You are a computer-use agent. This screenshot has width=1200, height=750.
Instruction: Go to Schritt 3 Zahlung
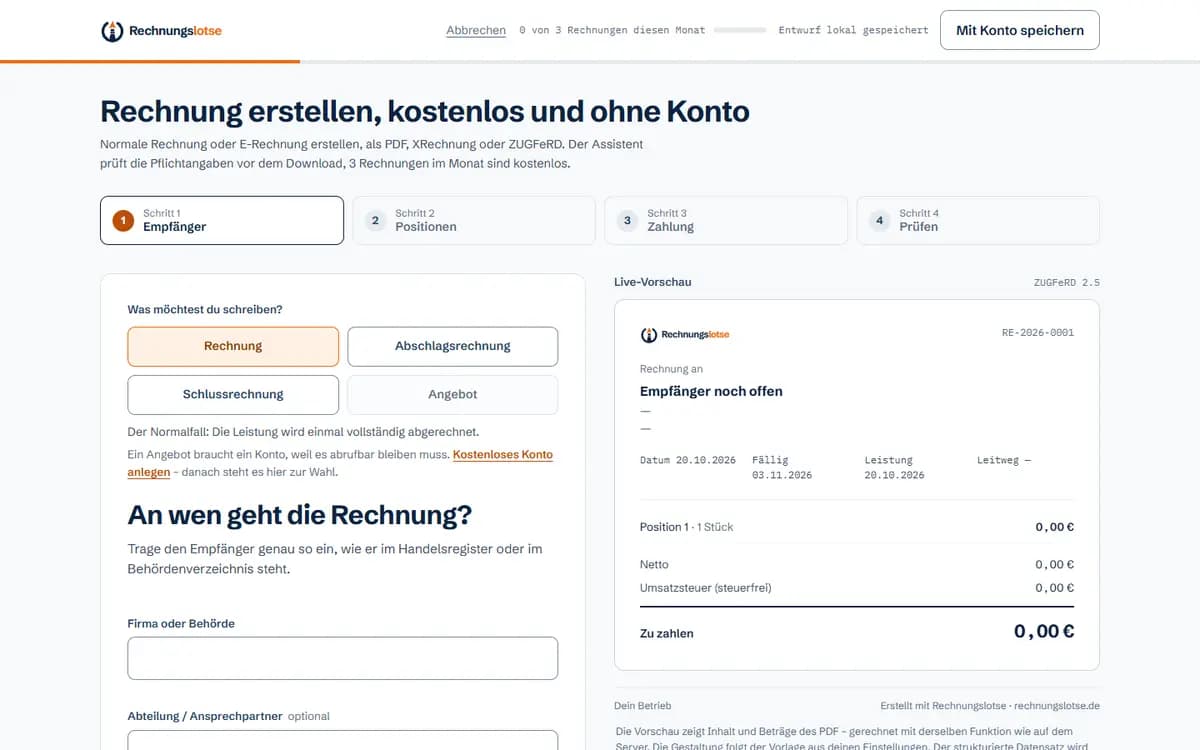click(726, 220)
